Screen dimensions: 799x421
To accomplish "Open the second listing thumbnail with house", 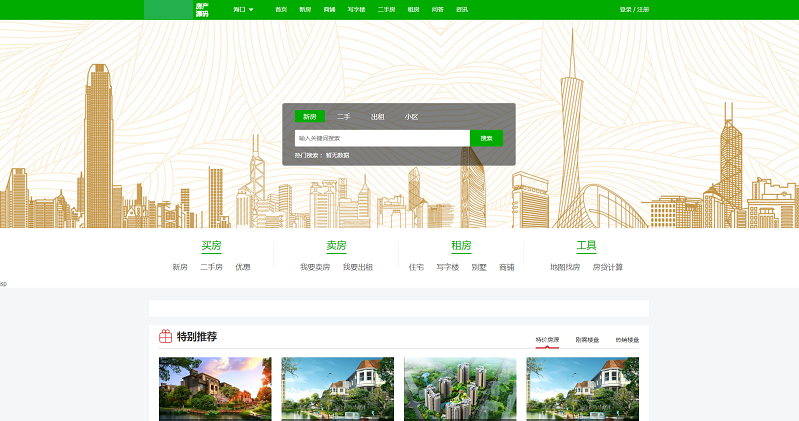I will pyautogui.click(x=337, y=389).
